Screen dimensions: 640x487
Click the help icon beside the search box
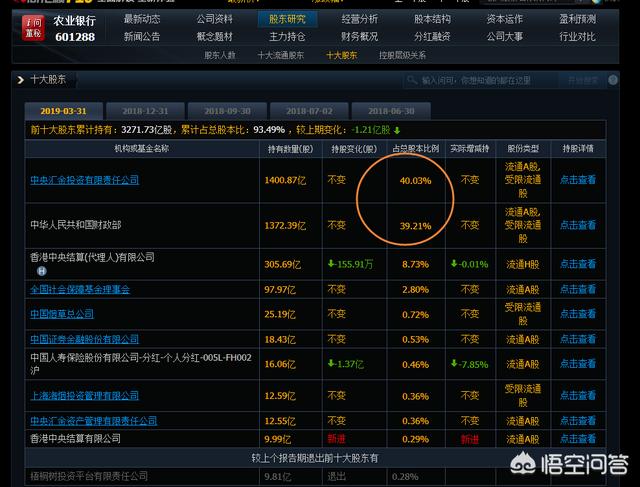click(x=613, y=80)
